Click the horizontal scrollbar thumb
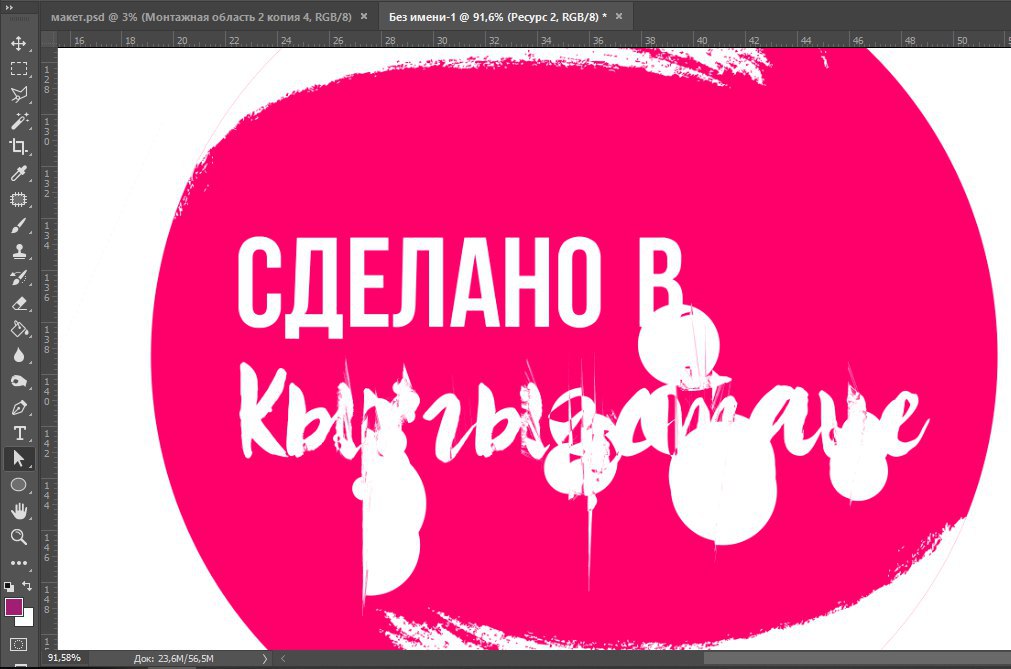The height and width of the screenshot is (669, 1011). pos(857,659)
